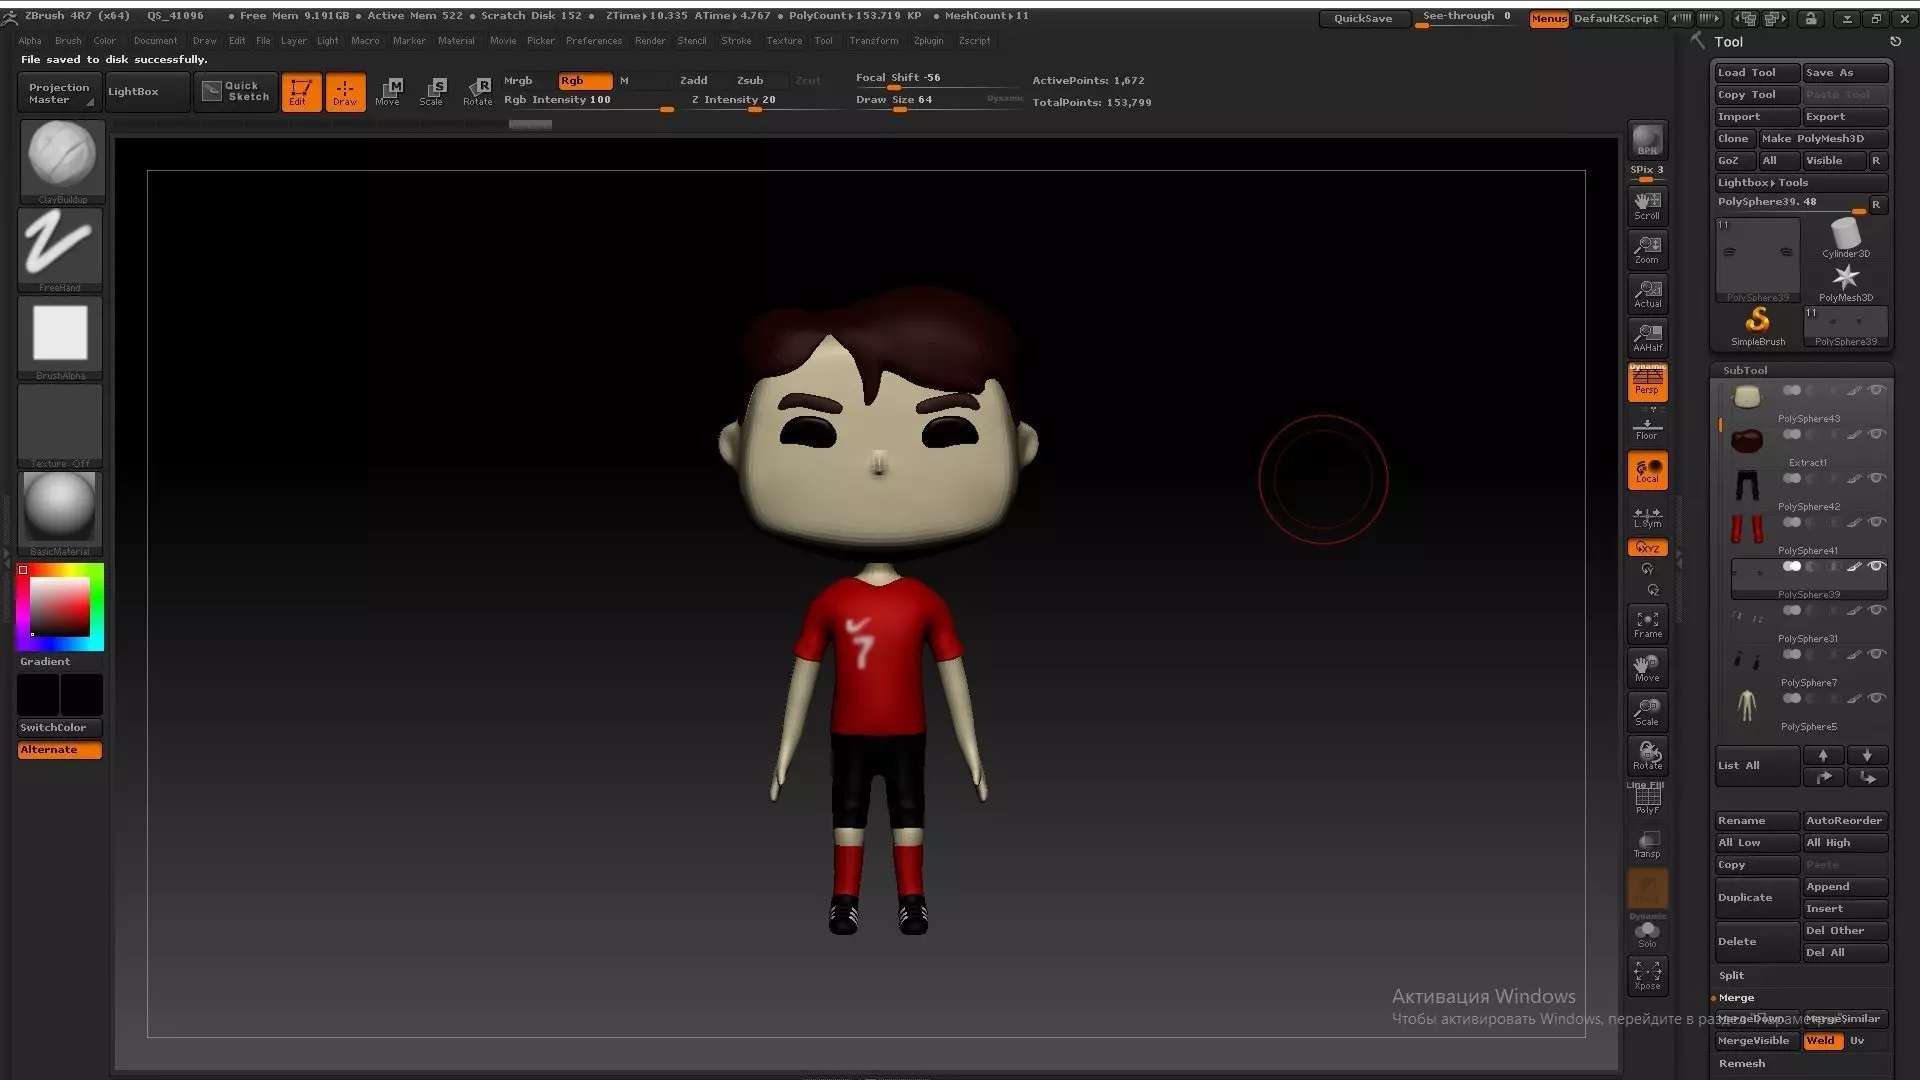Open the Transform menu
The image size is (1920, 1080).
874,41
